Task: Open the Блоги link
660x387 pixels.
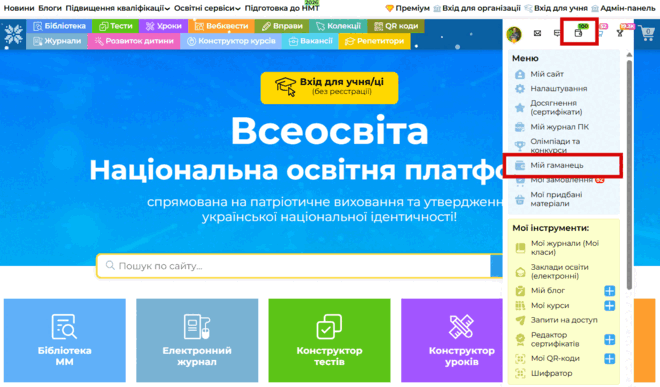Action: (50, 8)
